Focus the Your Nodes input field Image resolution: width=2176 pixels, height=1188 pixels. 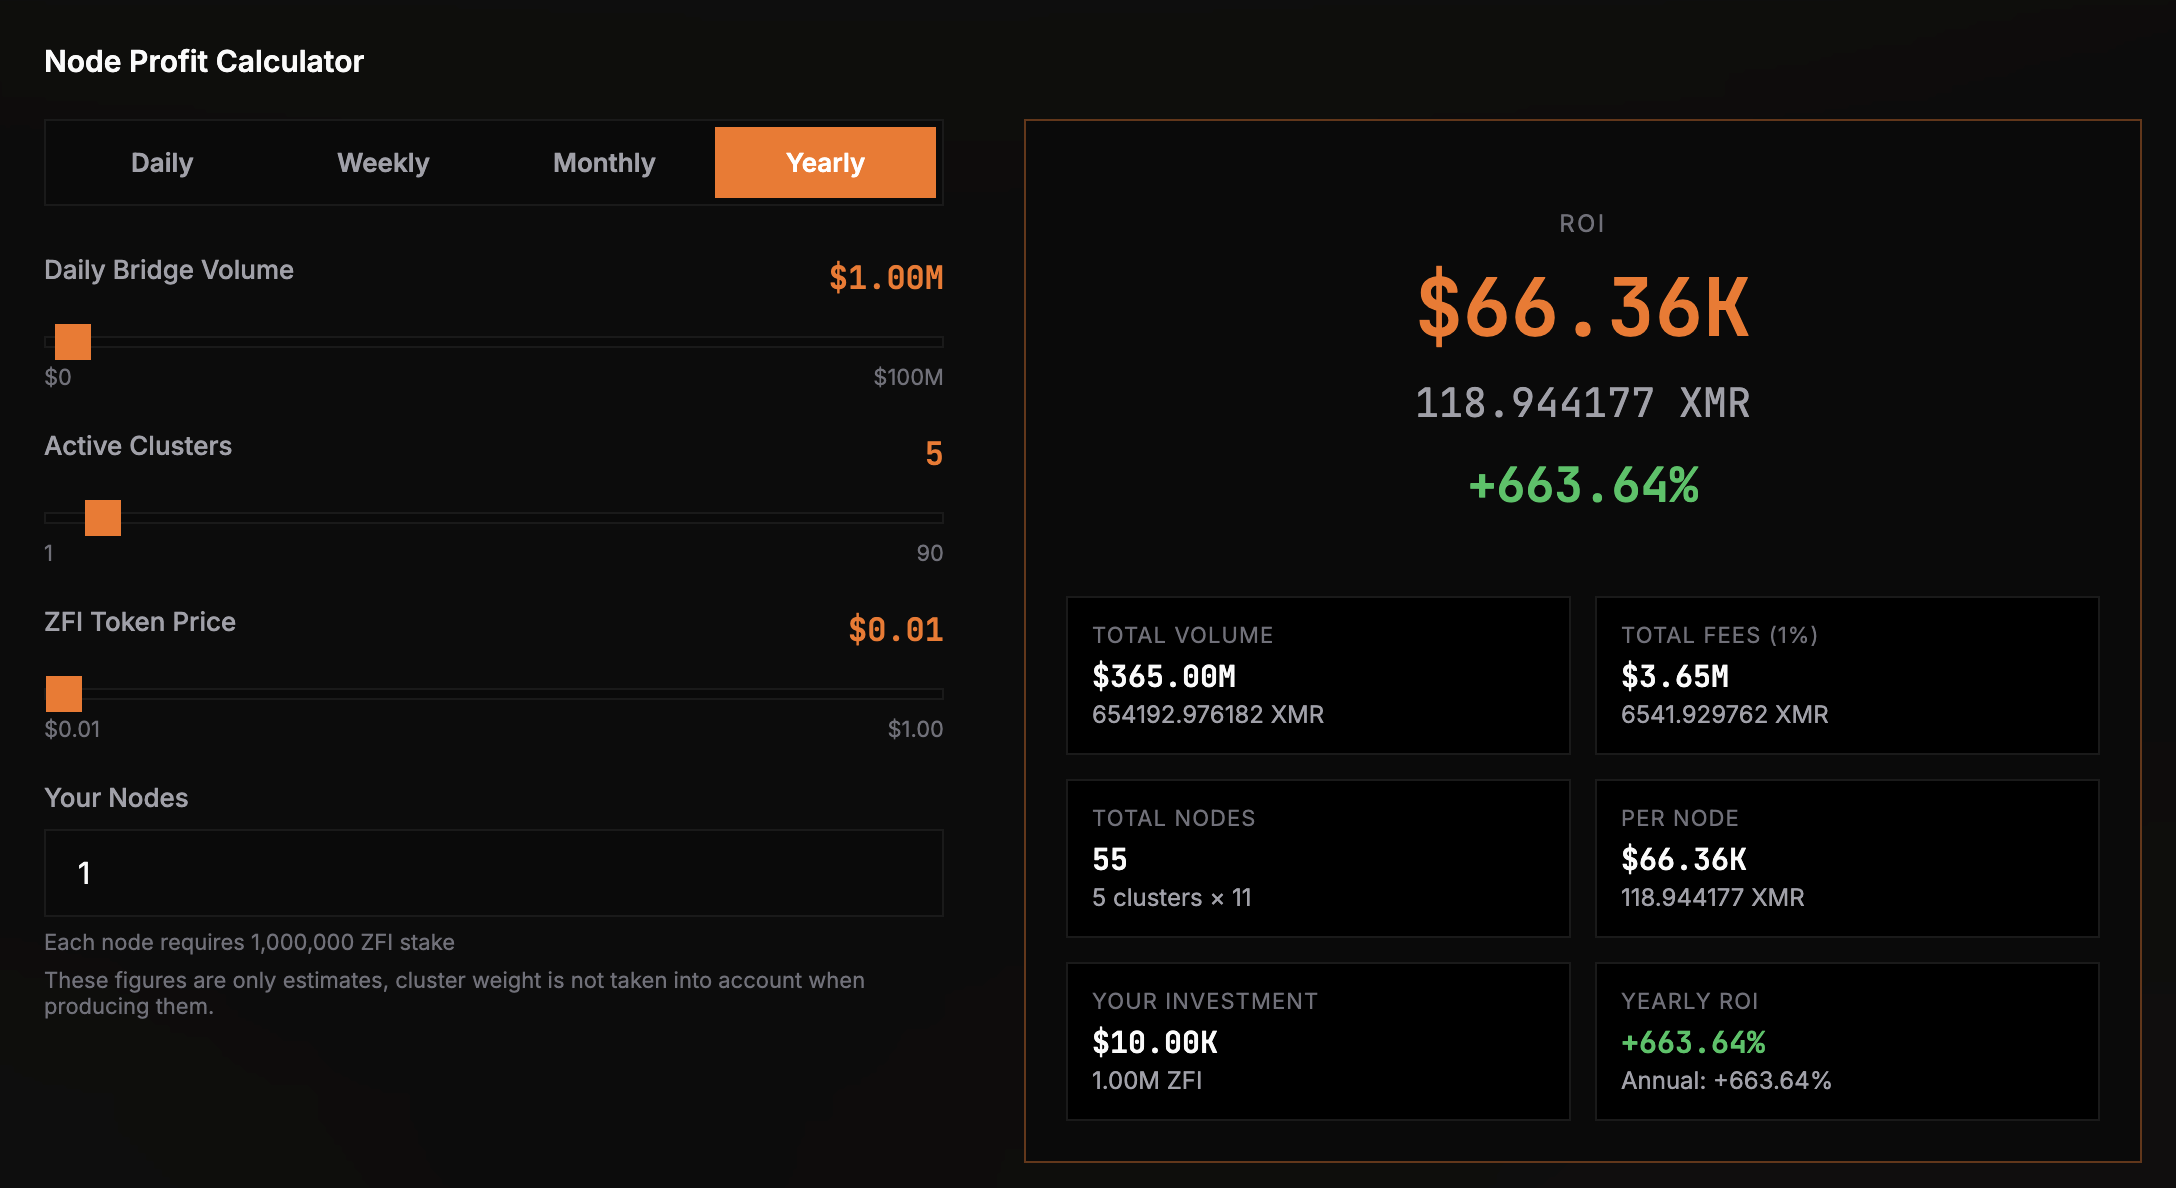494,873
